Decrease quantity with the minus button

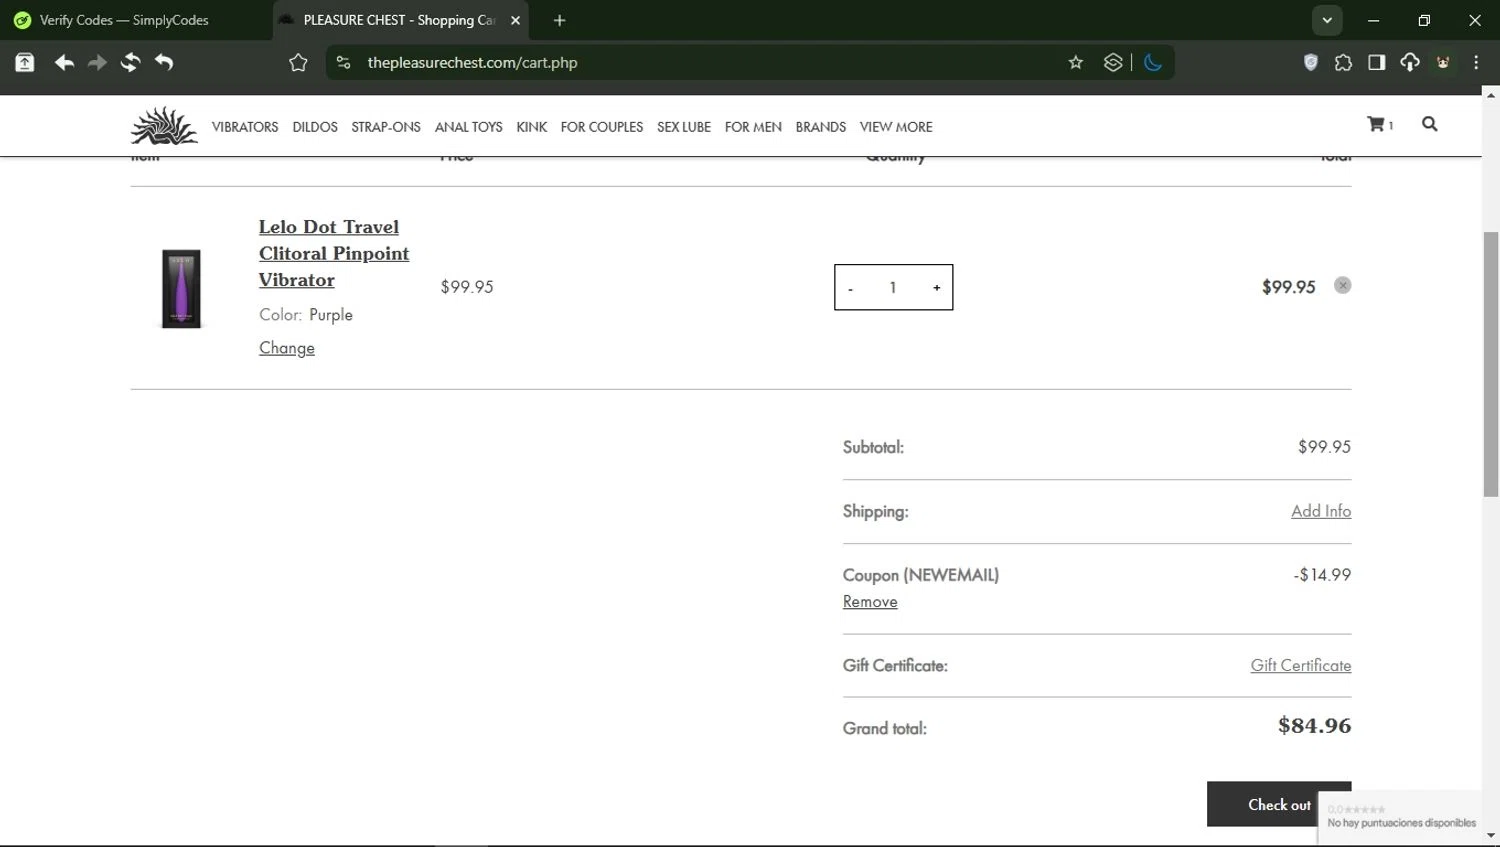851,288
